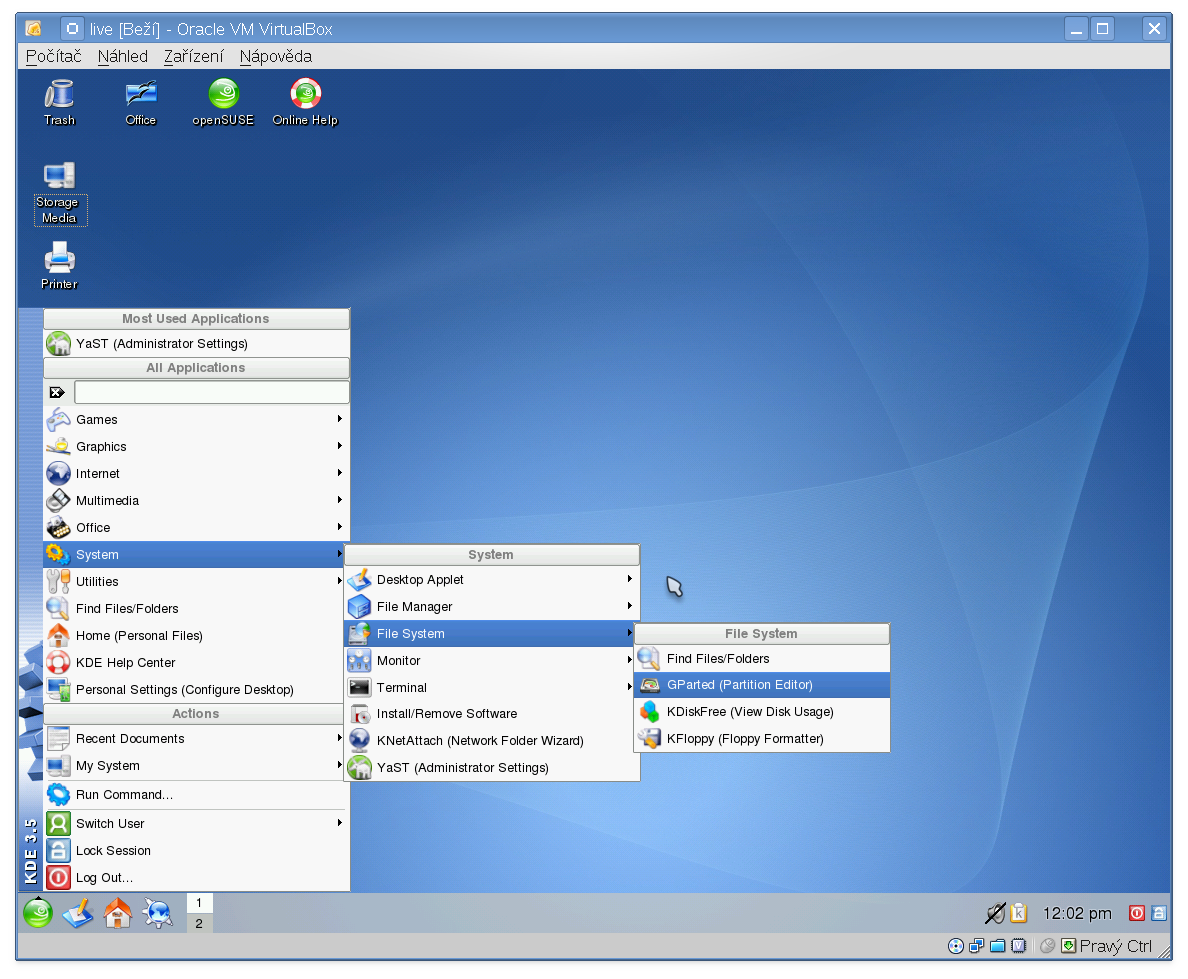Click the Online Help lifebuoy icon
This screenshot has height=979, width=1188.
305,96
